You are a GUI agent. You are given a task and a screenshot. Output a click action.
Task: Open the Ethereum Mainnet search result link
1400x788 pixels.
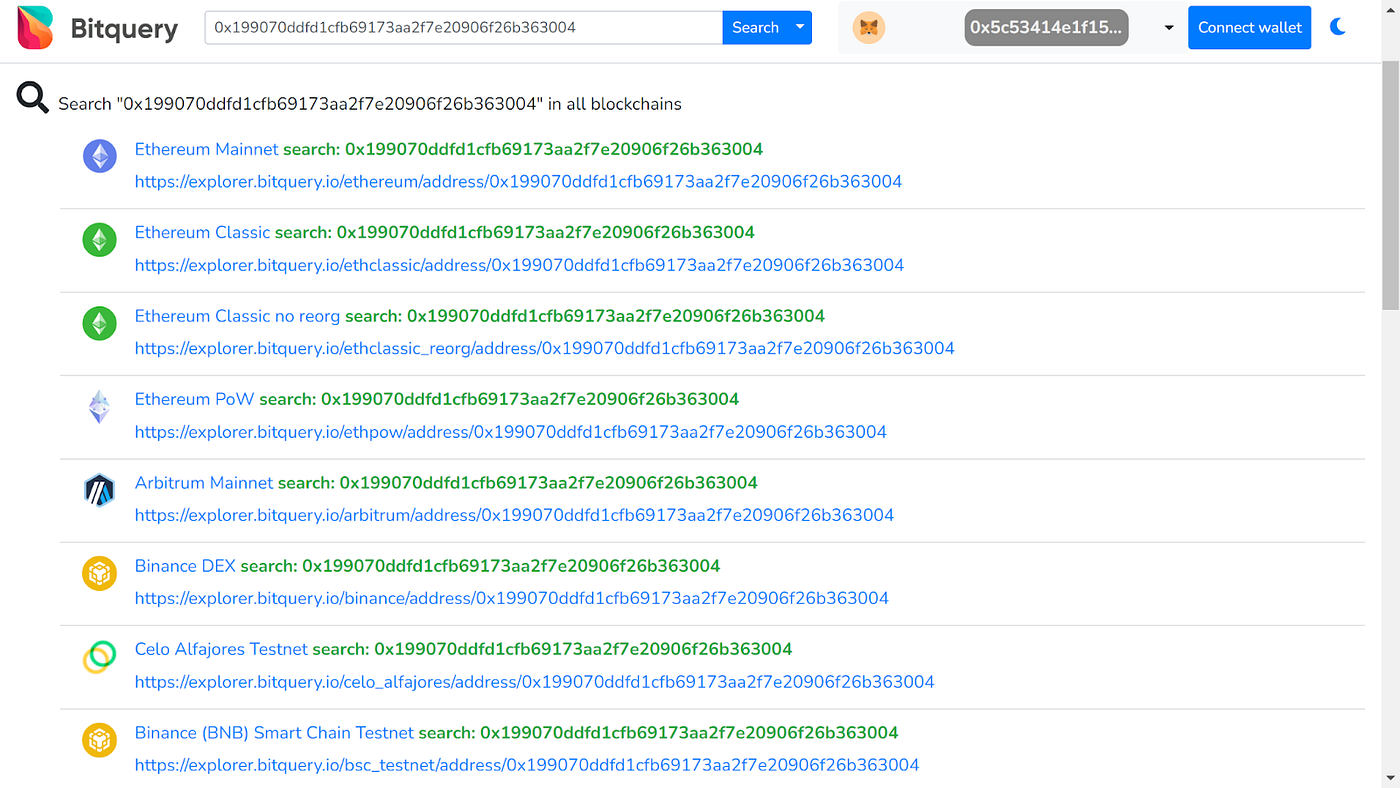click(520, 181)
